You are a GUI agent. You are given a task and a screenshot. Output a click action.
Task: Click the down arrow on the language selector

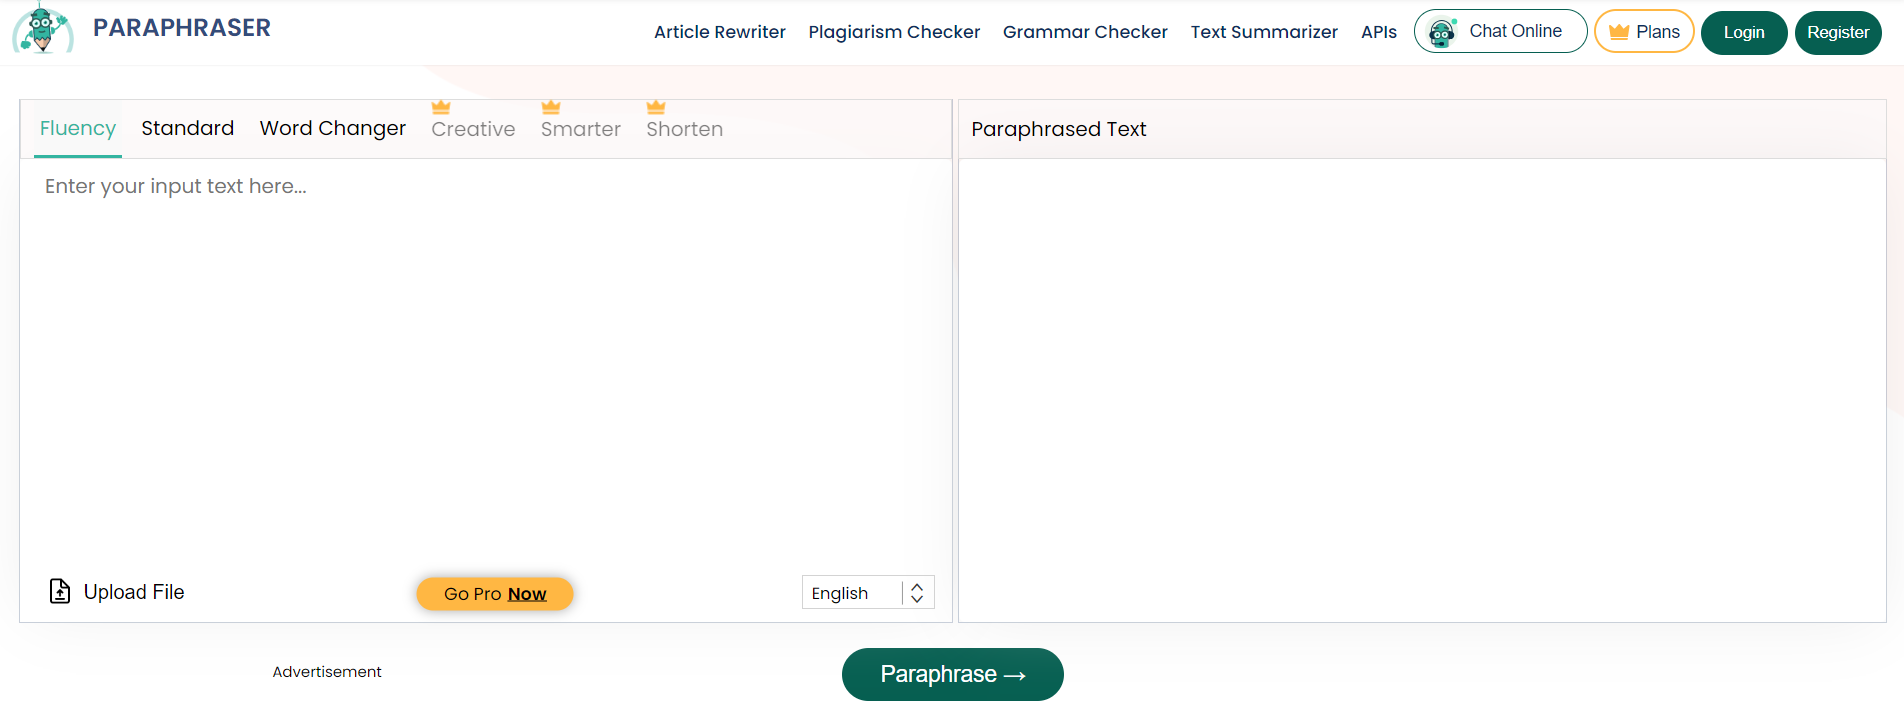click(x=916, y=598)
